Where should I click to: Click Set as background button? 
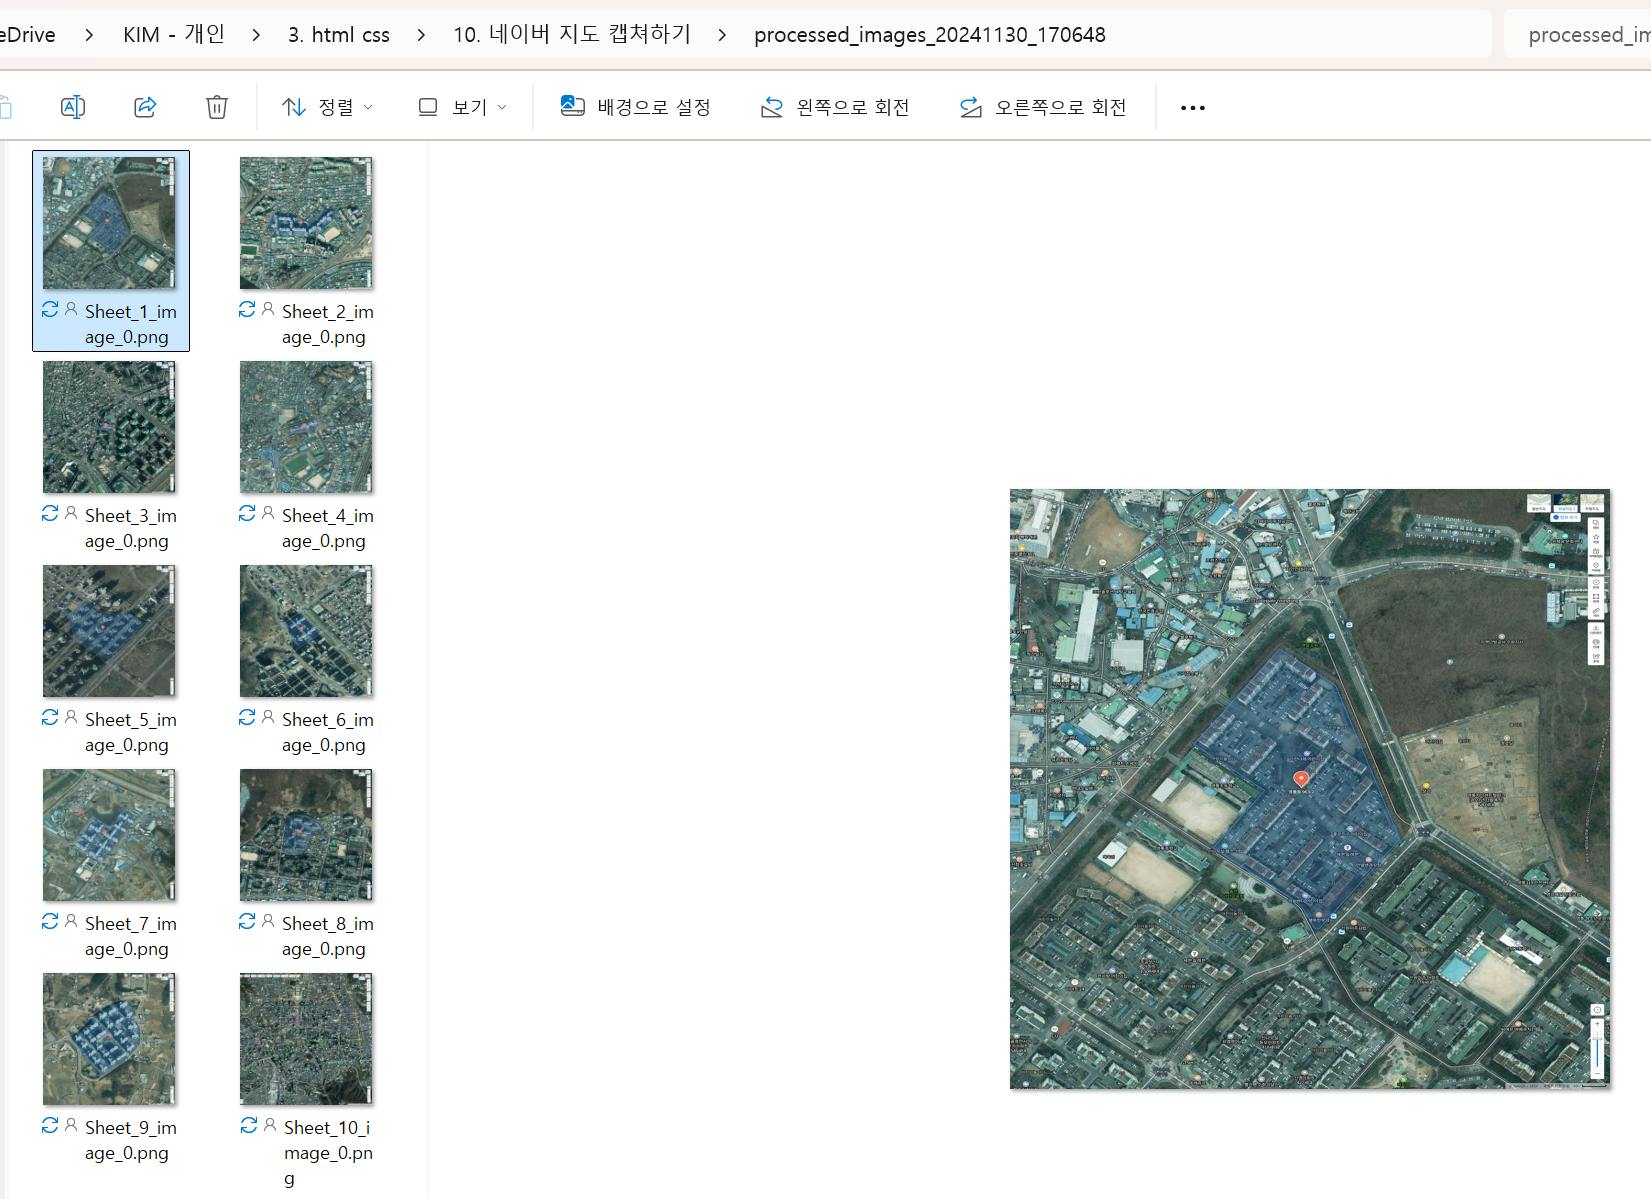tap(635, 107)
